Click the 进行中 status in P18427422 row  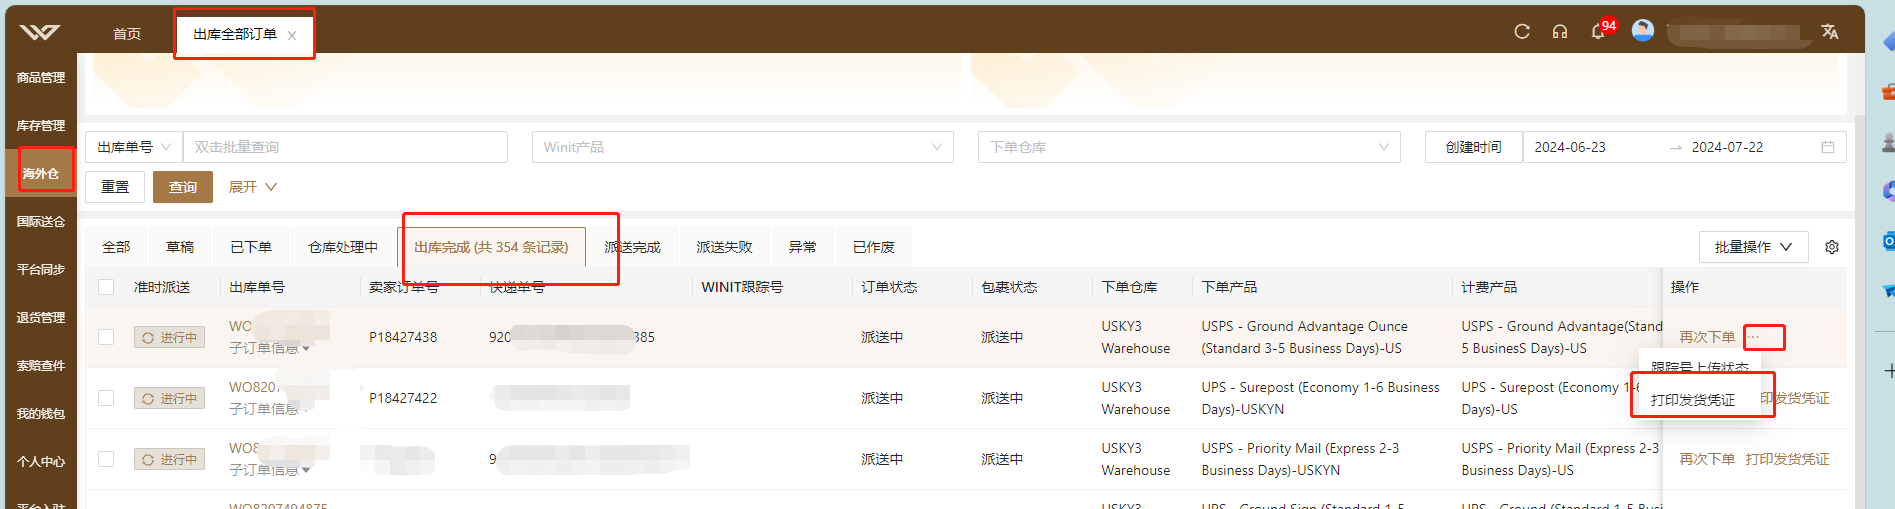(x=169, y=399)
